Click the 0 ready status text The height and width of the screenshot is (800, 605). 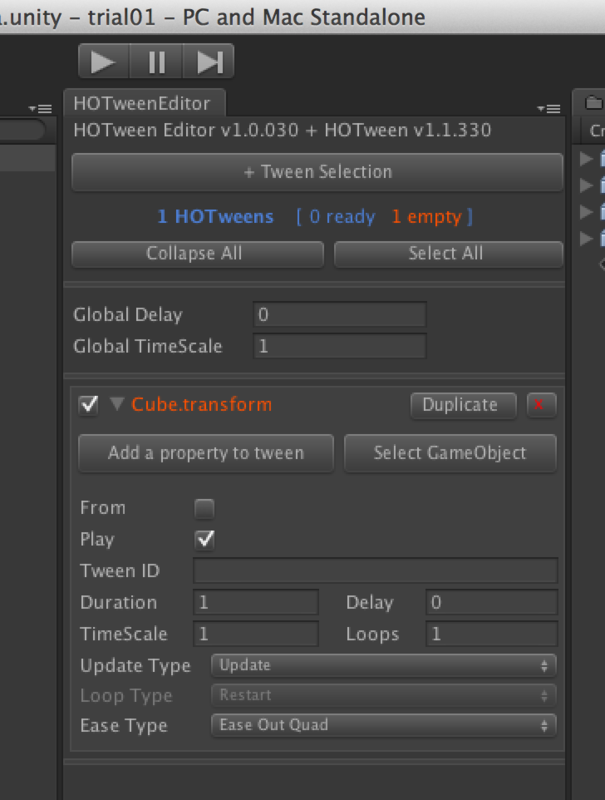pyautogui.click(x=343, y=217)
